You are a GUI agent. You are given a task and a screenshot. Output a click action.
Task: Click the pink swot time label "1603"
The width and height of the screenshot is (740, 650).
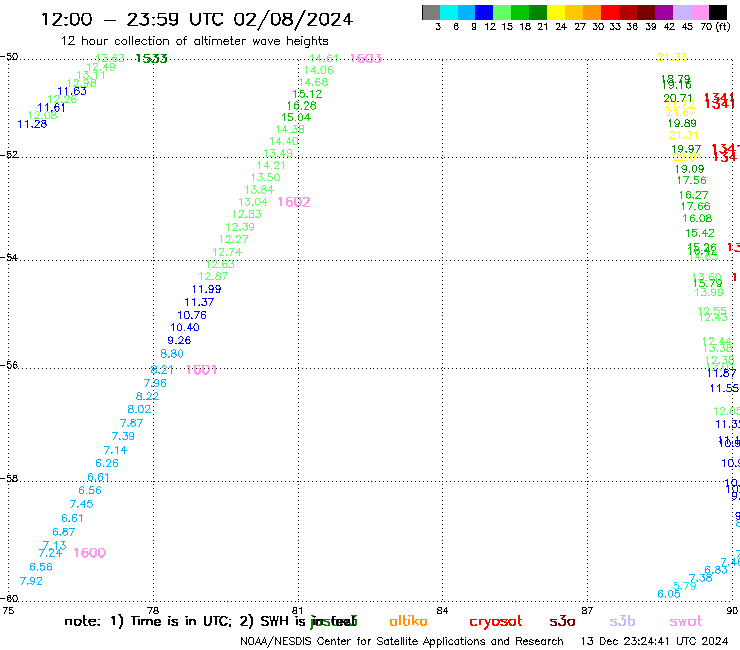[366, 59]
